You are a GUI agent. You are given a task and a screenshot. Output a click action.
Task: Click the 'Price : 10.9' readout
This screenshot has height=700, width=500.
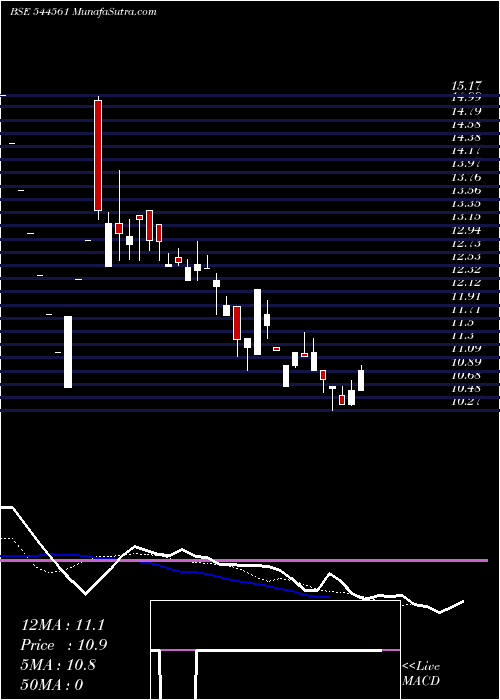pyautogui.click(x=64, y=645)
